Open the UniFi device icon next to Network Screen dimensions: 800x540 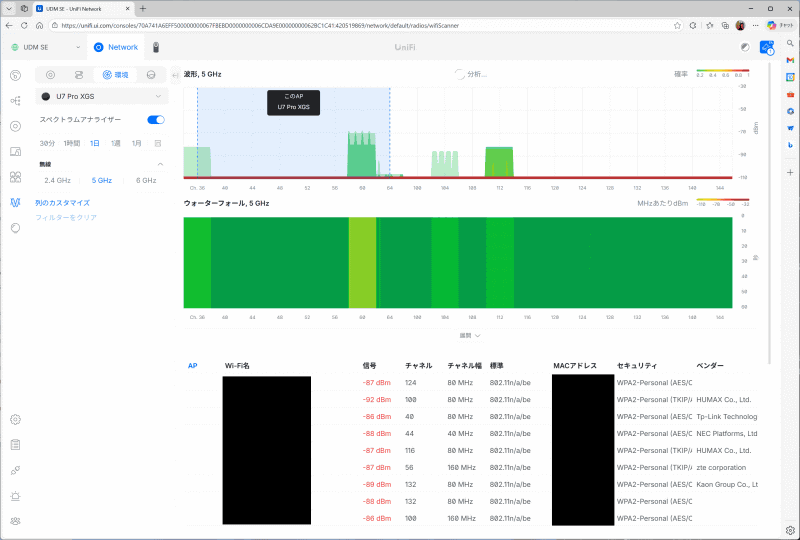click(156, 47)
